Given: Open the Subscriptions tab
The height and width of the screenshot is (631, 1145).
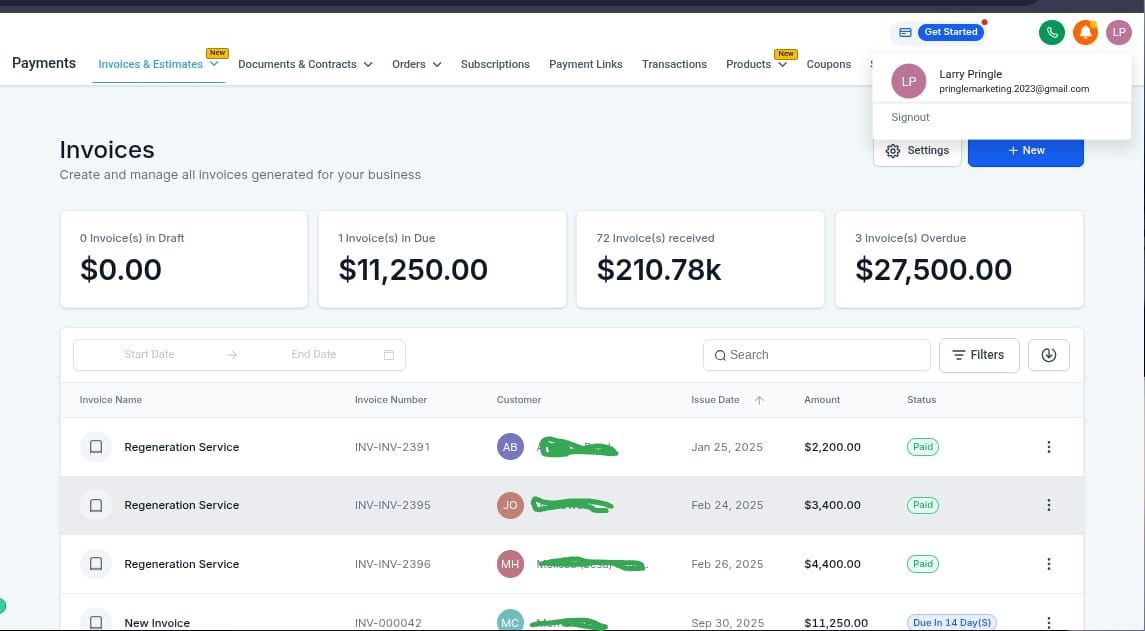Looking at the screenshot, I should click(495, 64).
